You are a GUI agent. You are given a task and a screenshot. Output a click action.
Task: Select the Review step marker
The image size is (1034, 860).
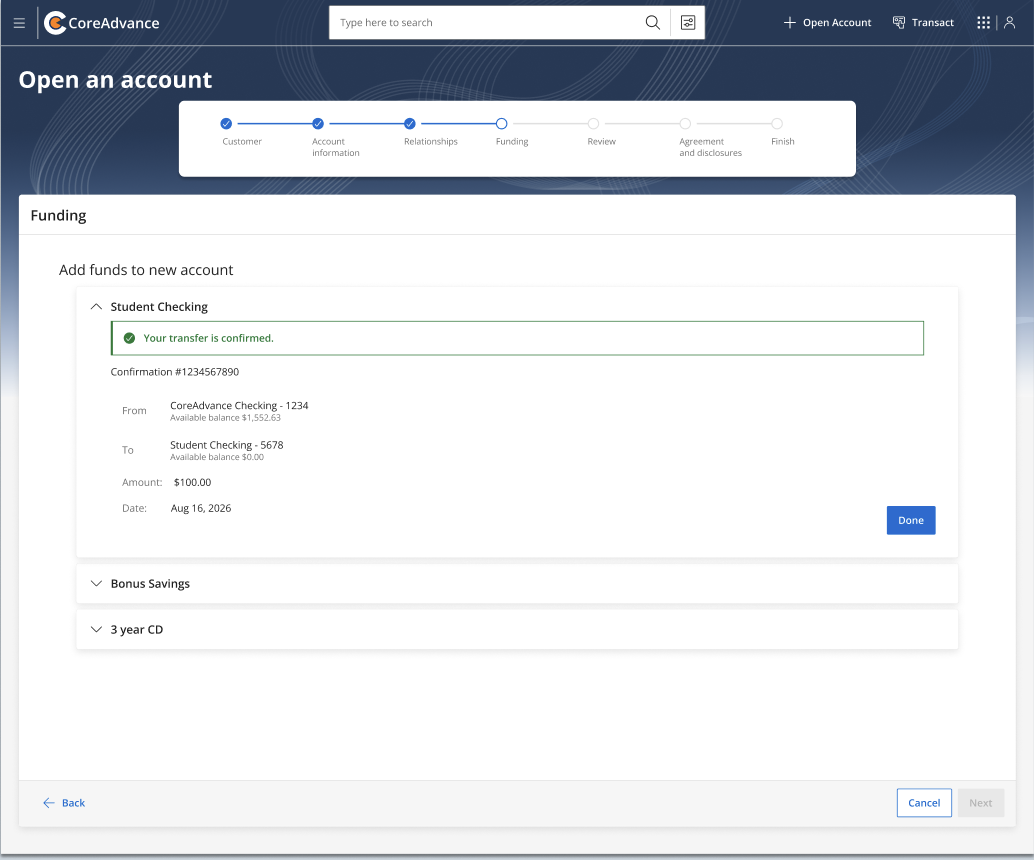(x=593, y=123)
